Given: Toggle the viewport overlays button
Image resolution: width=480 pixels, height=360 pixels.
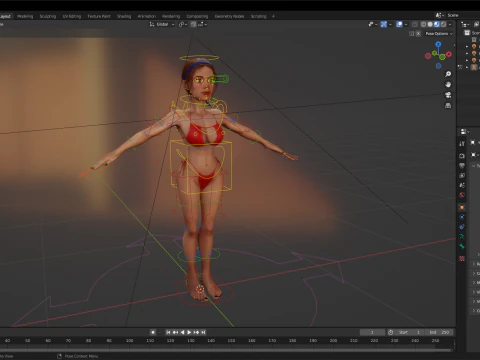Looking at the screenshot, I should 399,24.
